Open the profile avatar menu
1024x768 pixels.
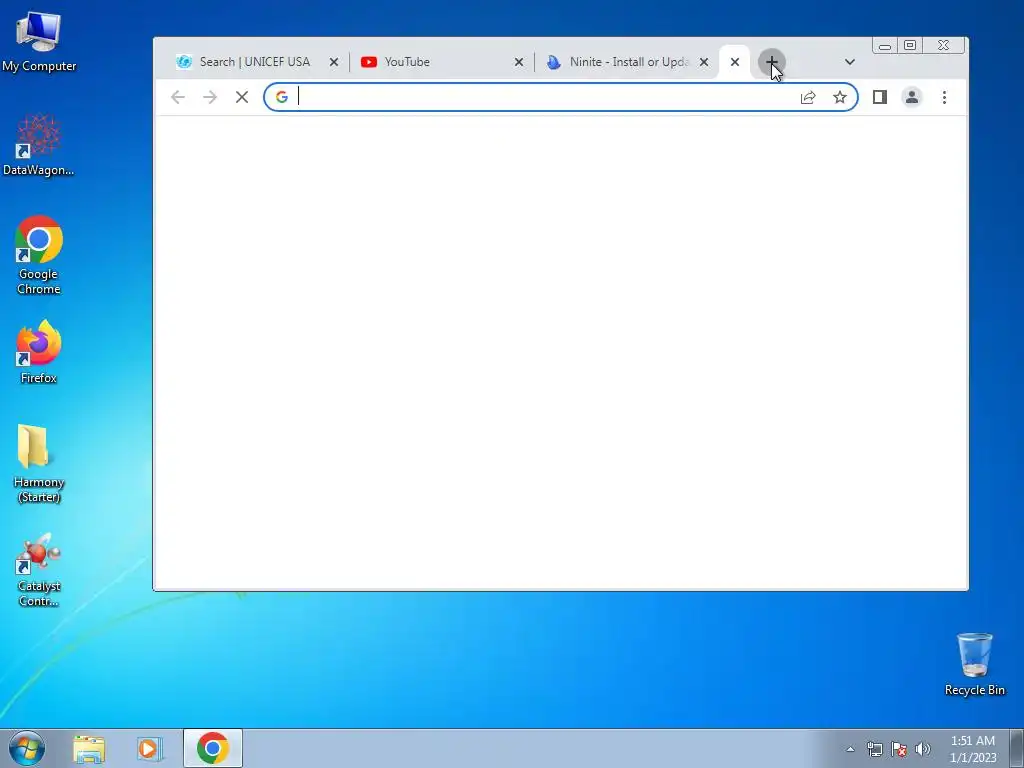coord(912,97)
